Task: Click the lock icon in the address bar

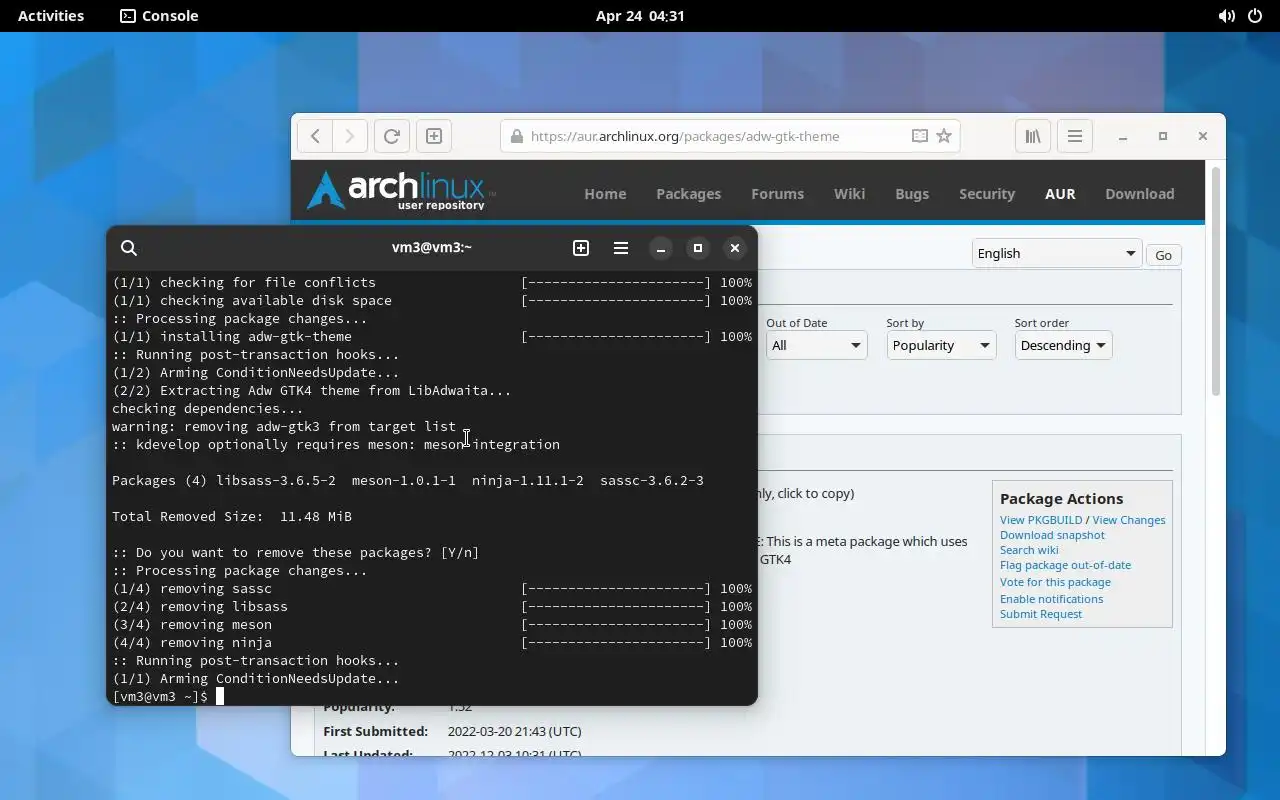Action: pyautogui.click(x=516, y=136)
